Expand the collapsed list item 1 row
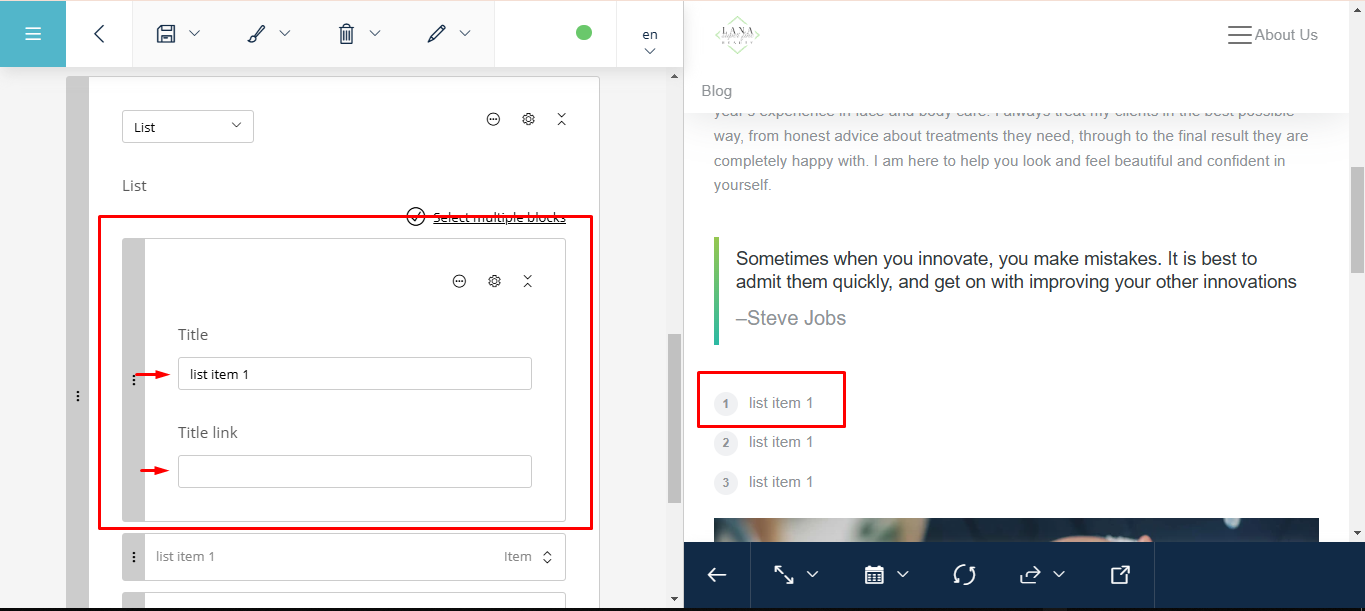Viewport: 1365px width, 611px height. tap(547, 557)
